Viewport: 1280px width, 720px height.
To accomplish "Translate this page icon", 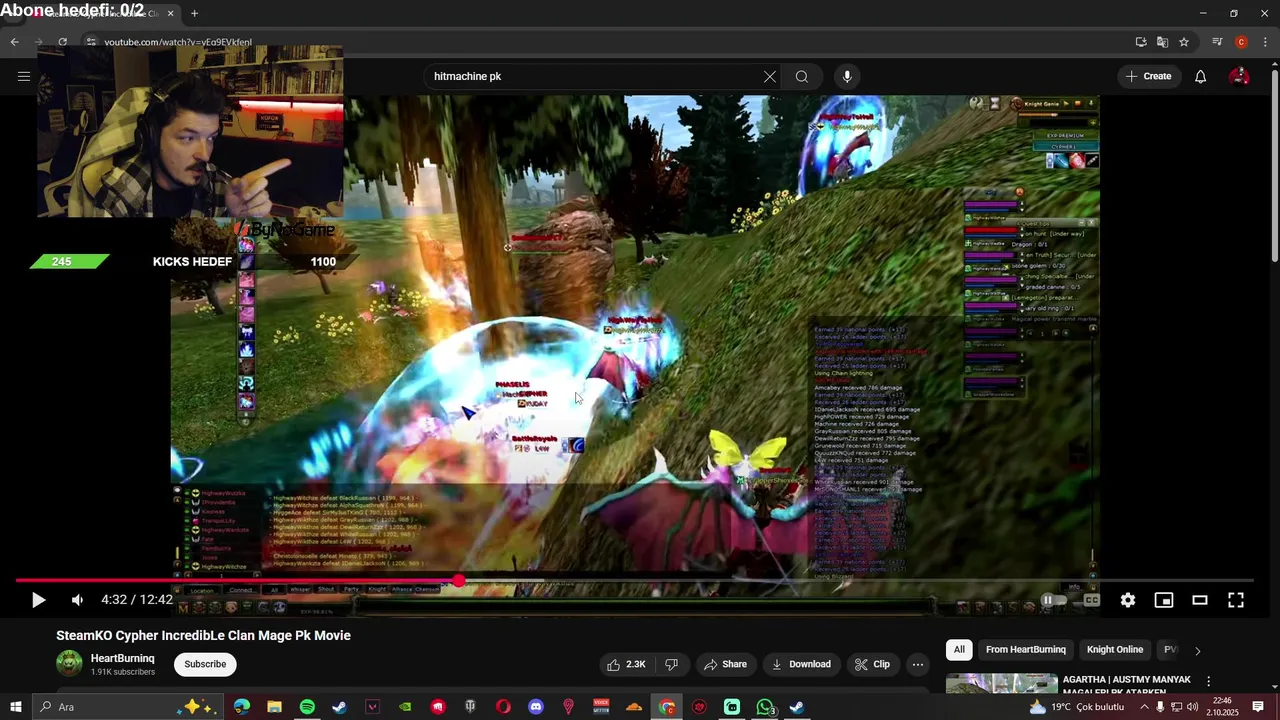I will [x=1162, y=42].
